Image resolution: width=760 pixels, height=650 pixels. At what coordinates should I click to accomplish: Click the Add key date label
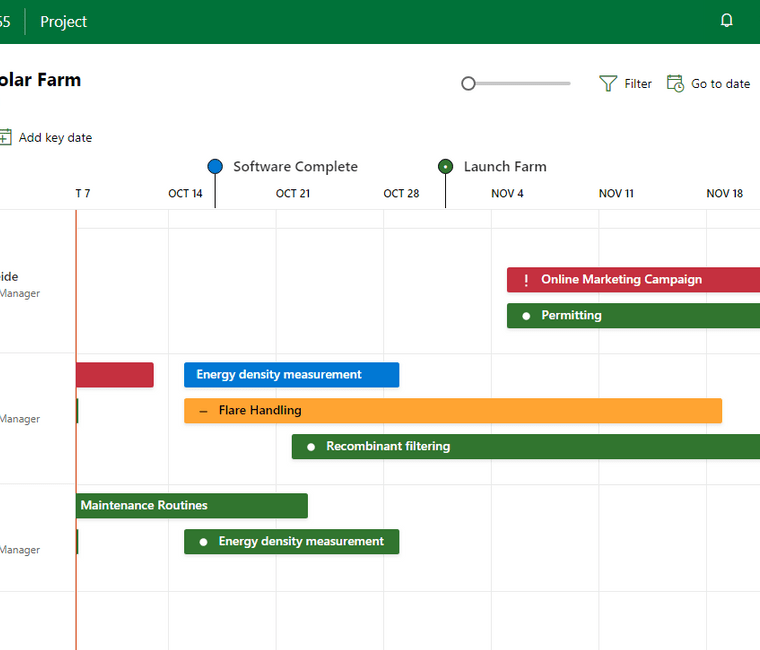(55, 138)
